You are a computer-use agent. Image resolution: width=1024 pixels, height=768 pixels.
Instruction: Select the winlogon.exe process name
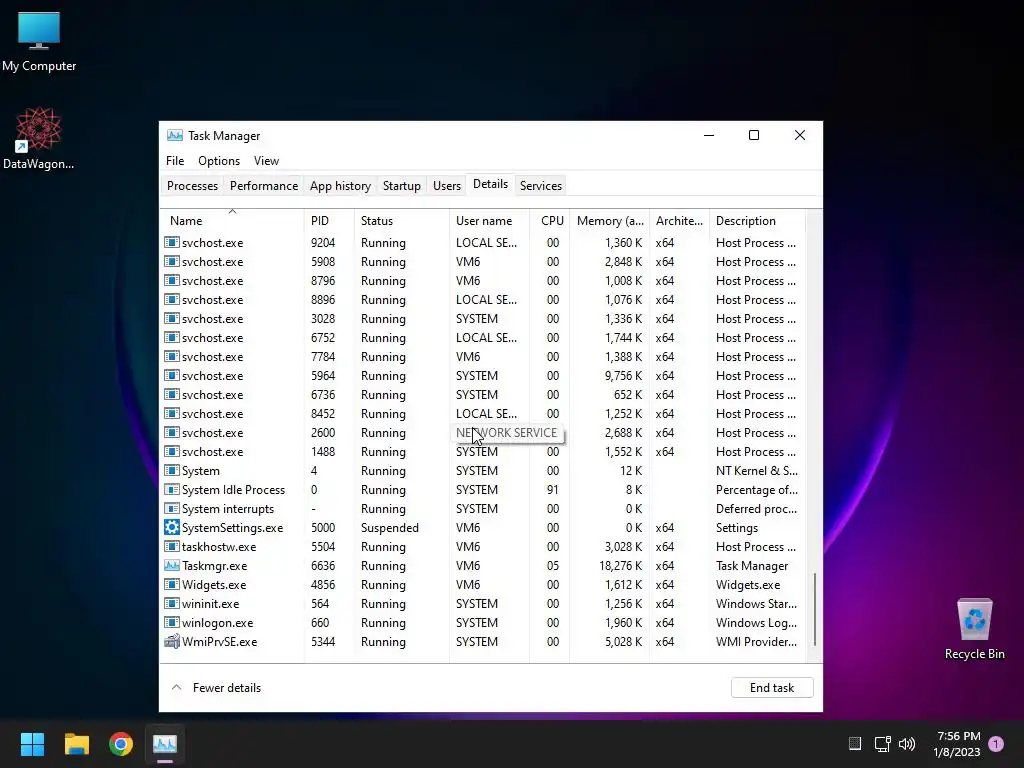click(x=217, y=622)
